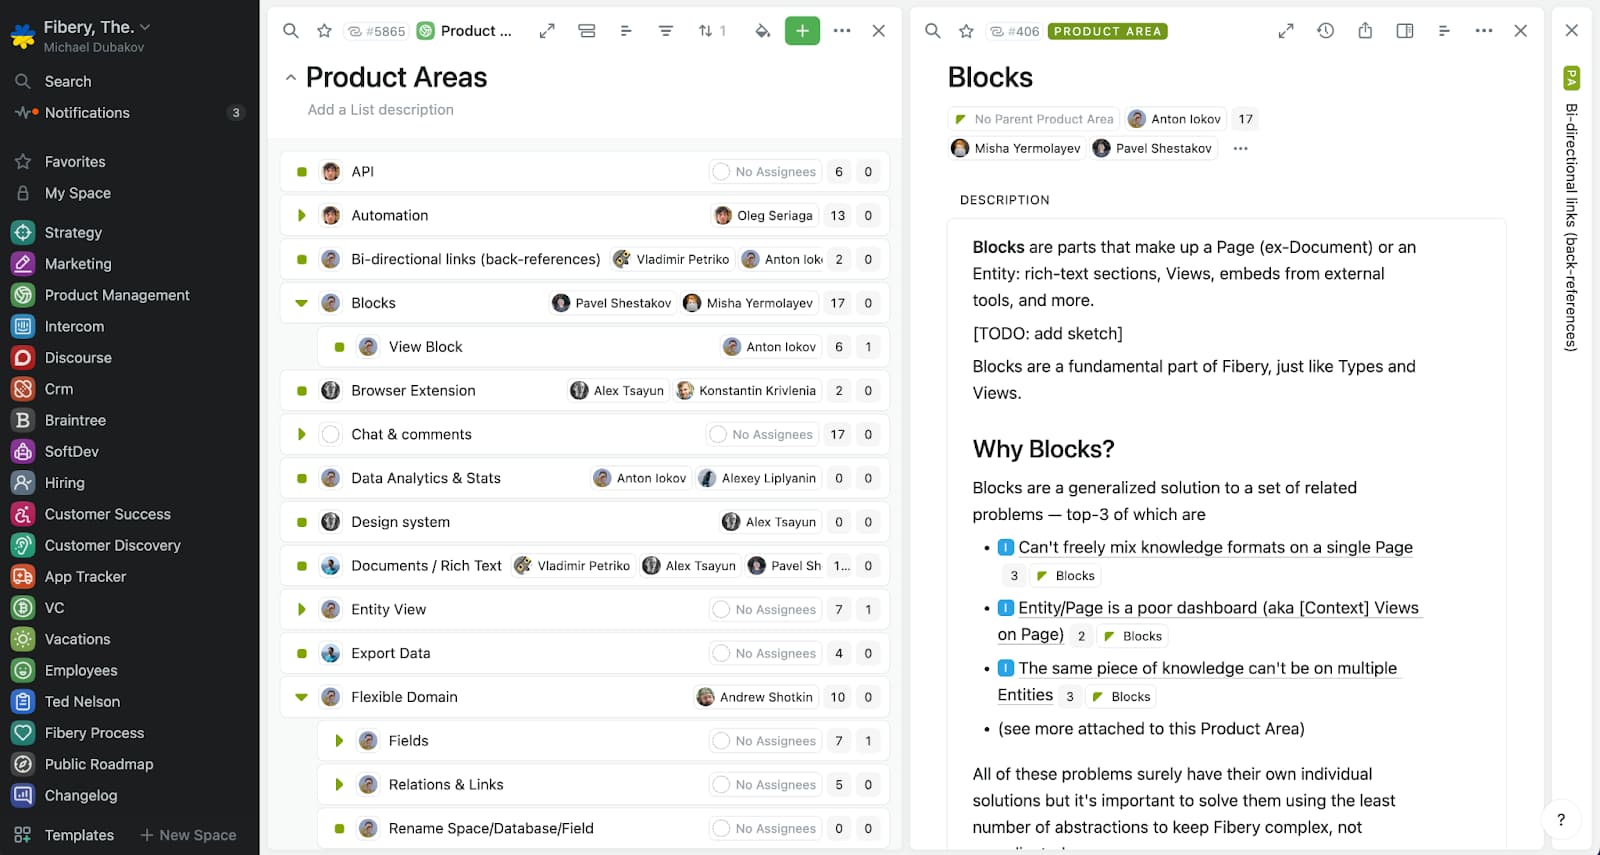Collapse the Product Areas list header
This screenshot has width=1600, height=855.
coord(290,77)
